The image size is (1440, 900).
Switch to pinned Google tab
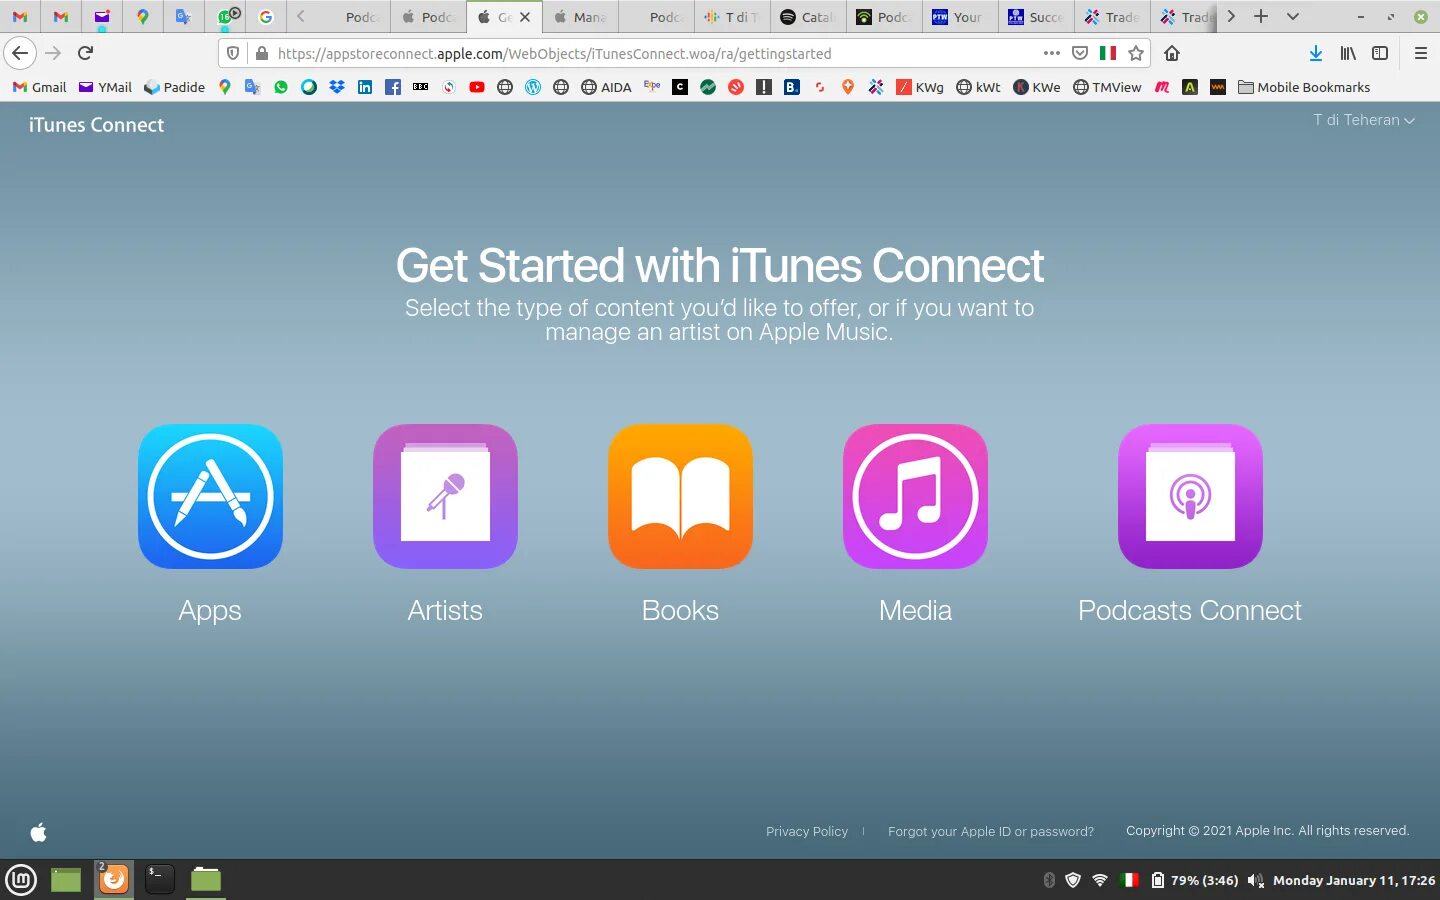click(x=266, y=17)
